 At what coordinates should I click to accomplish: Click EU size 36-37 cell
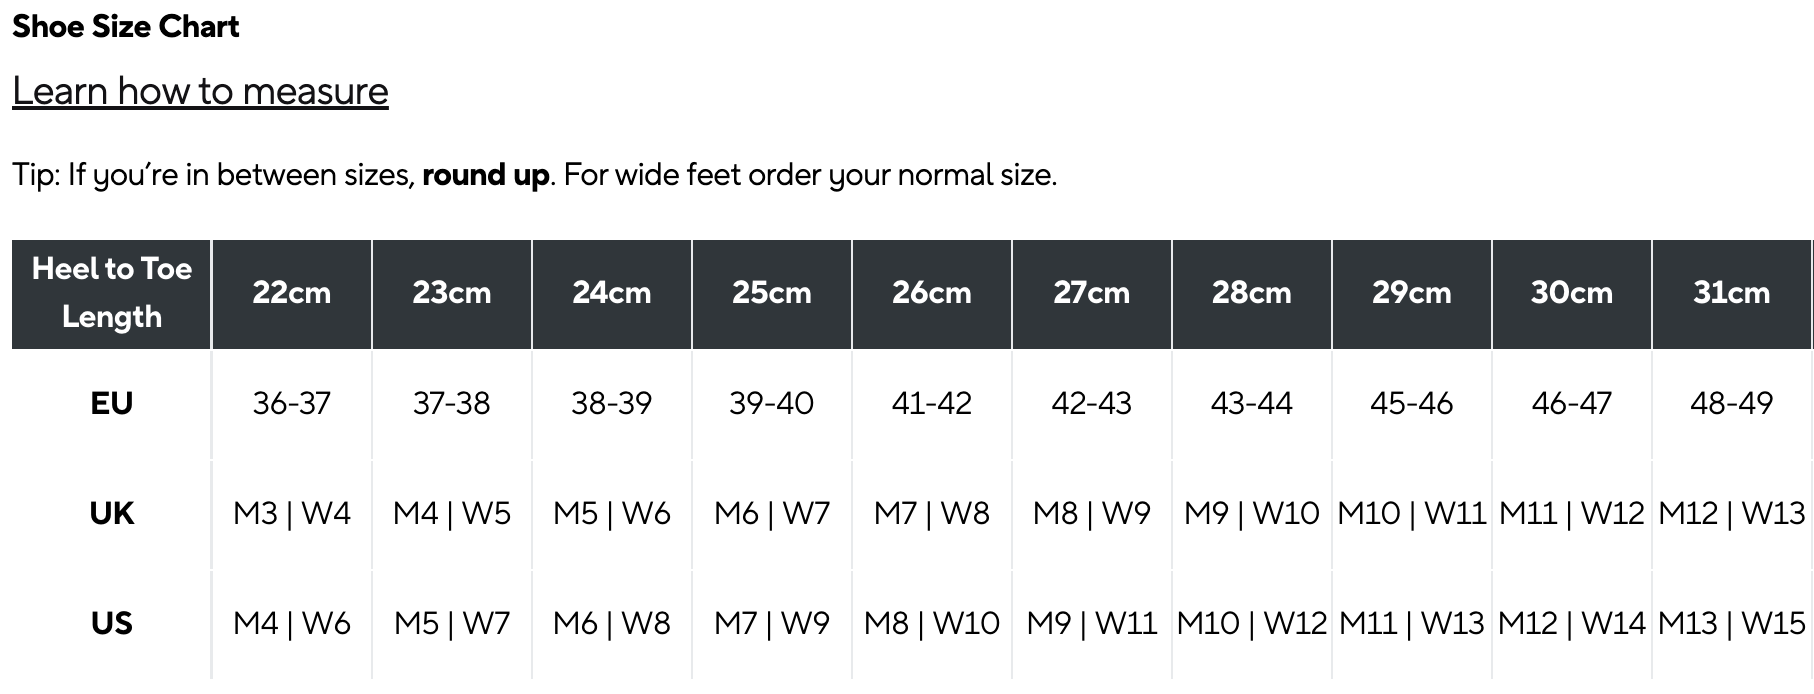point(291,403)
